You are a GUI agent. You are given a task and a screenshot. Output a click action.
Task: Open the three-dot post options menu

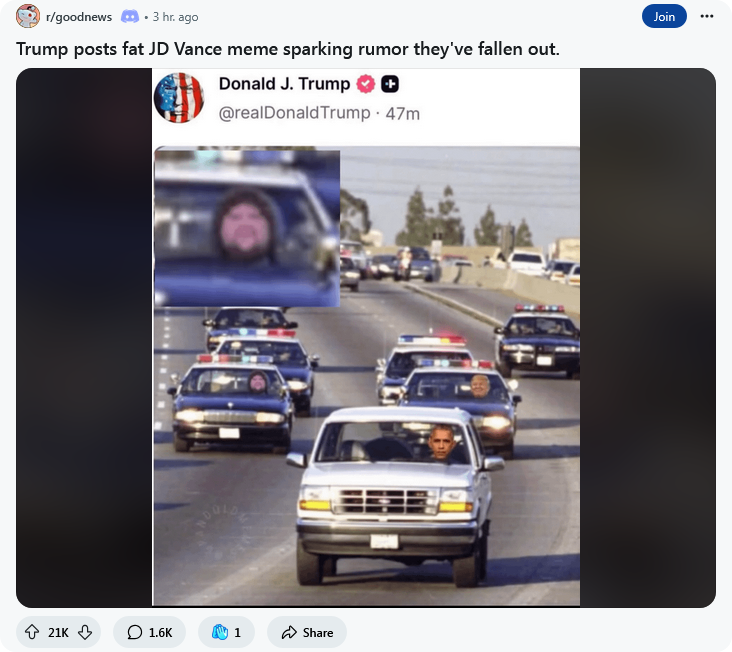tap(706, 16)
